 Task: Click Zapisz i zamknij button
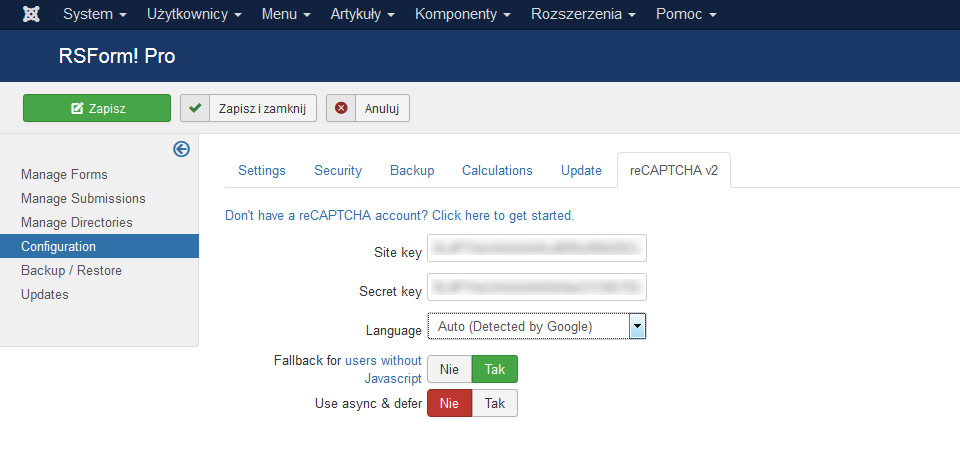248,108
